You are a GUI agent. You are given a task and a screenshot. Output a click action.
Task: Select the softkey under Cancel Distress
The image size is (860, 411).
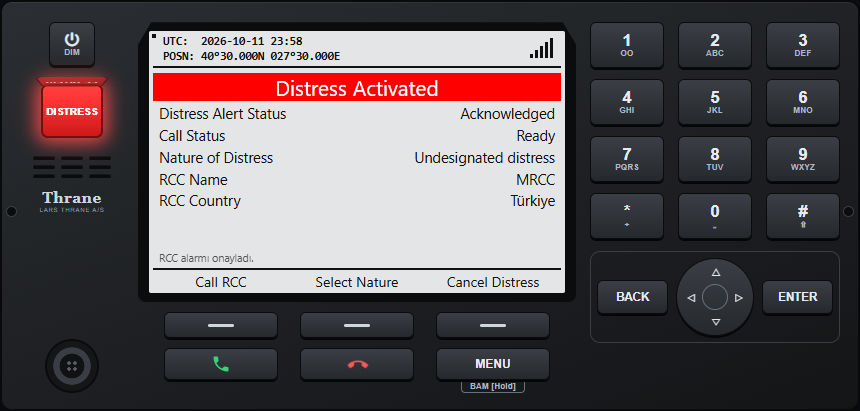click(x=493, y=325)
